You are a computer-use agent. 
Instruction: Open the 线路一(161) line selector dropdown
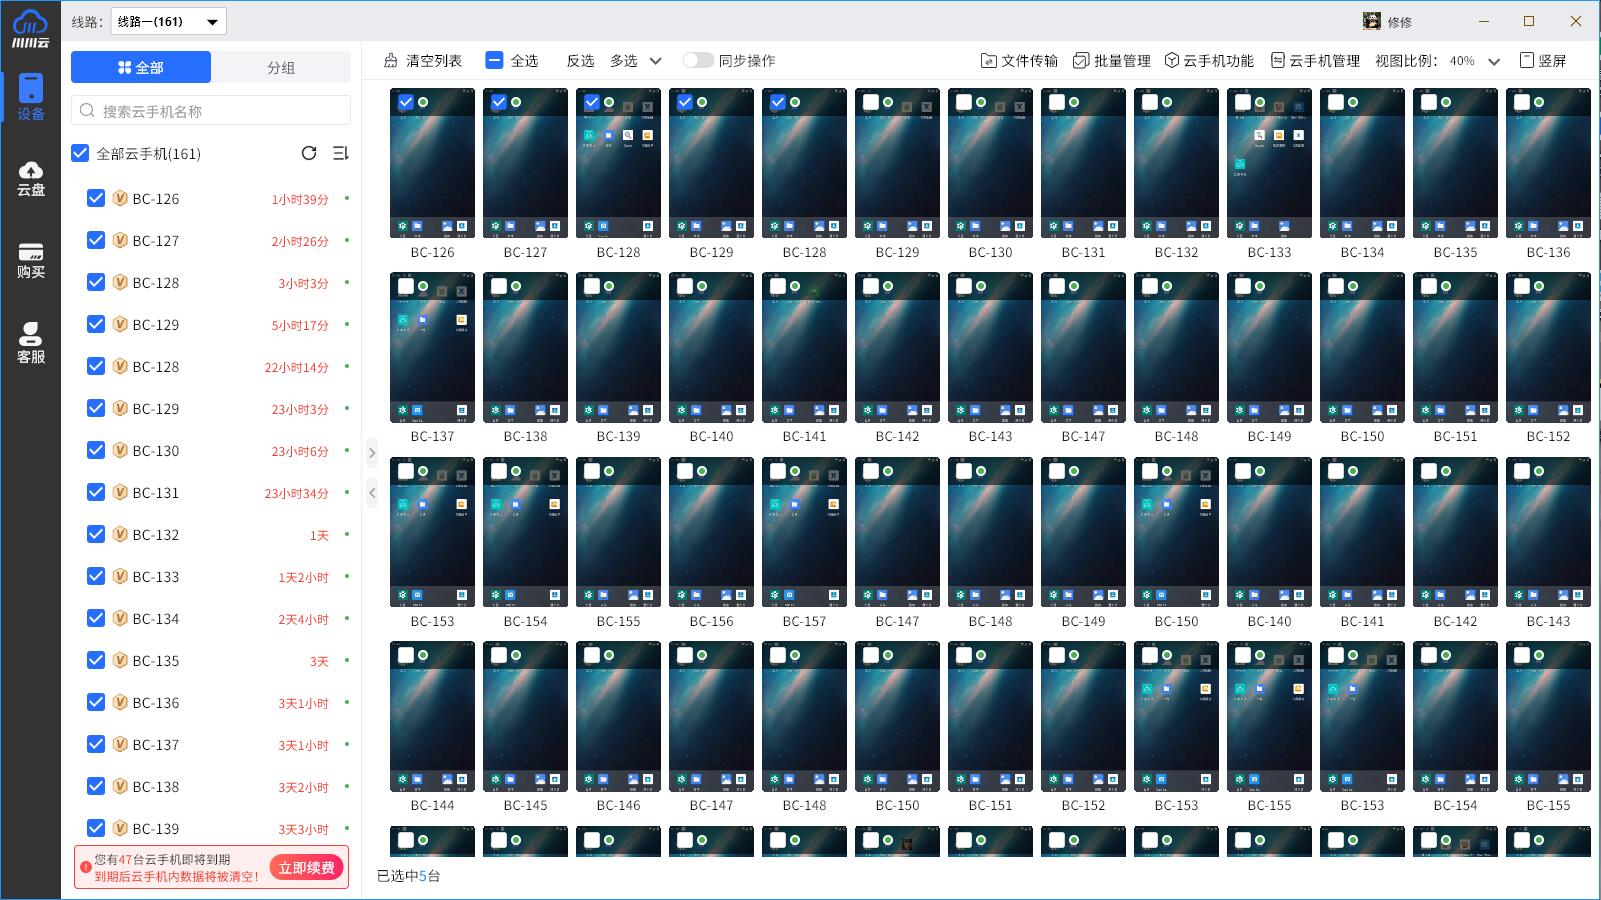pos(168,20)
